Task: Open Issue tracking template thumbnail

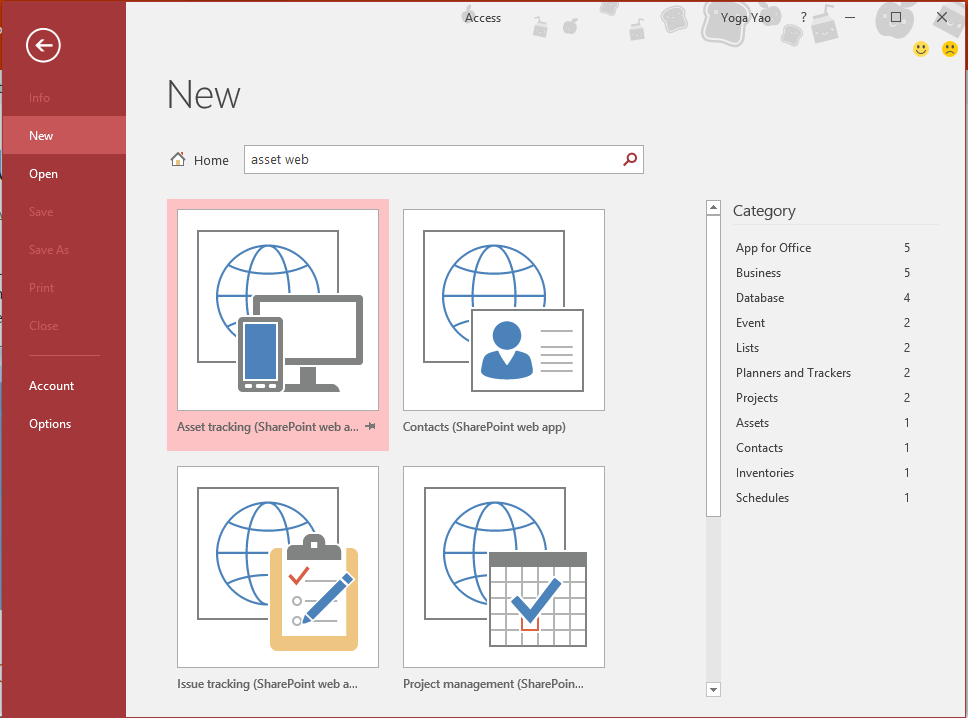Action: point(278,567)
